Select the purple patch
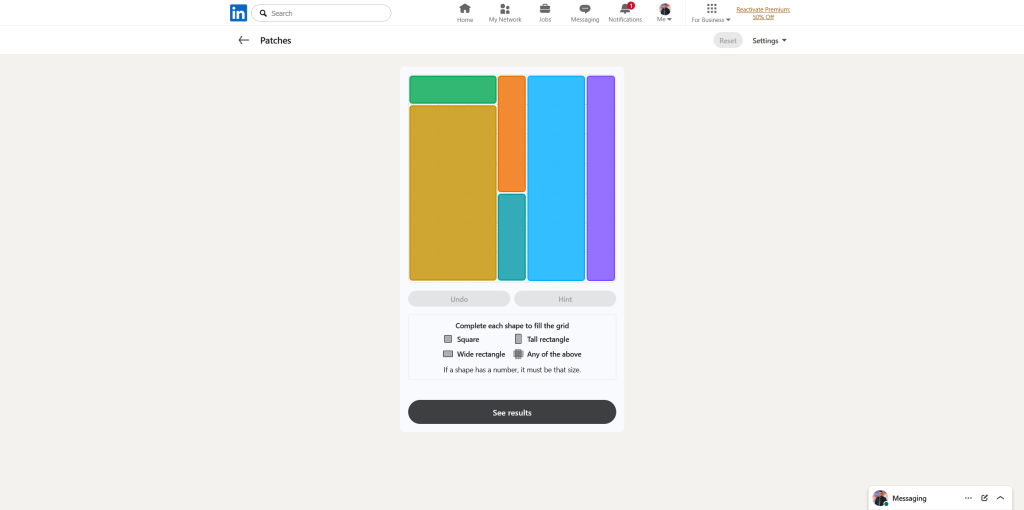 [x=601, y=178]
